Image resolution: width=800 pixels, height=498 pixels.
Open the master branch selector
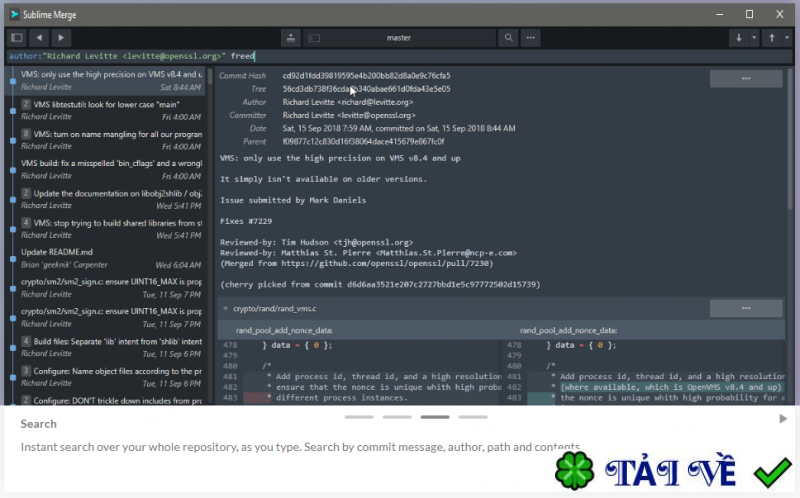click(399, 38)
